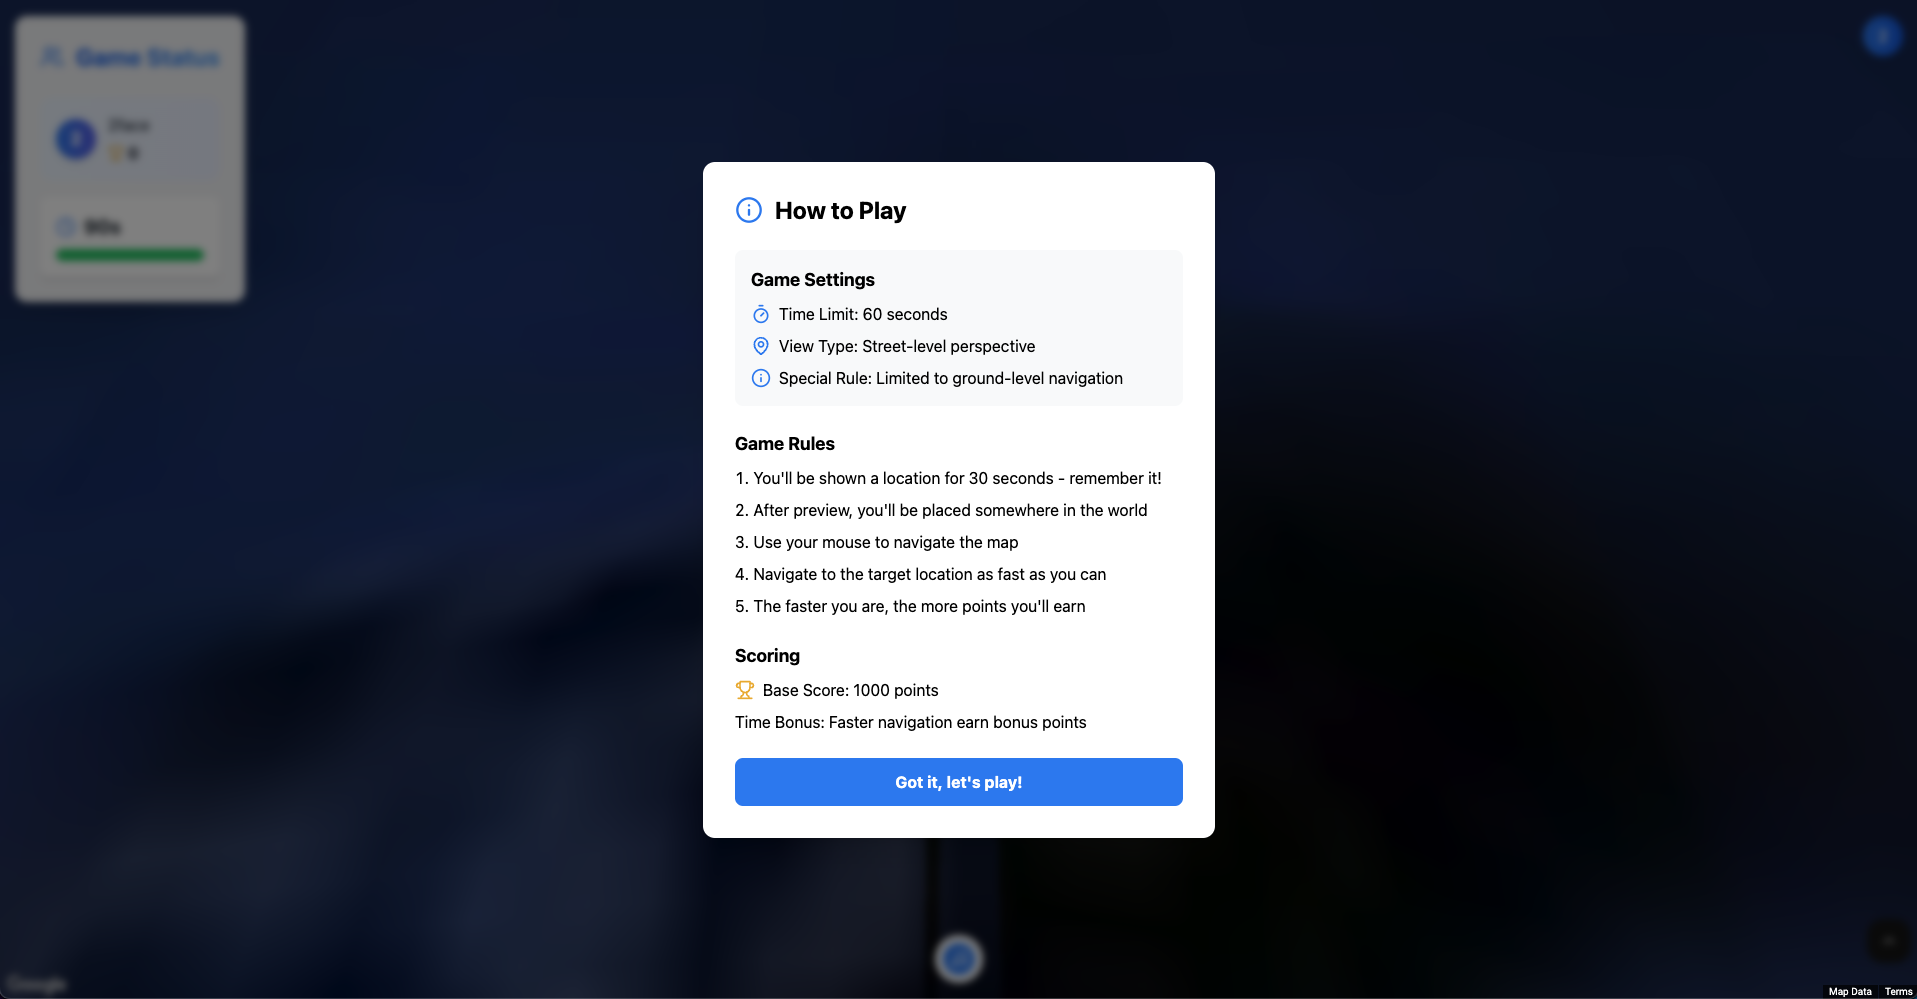Image resolution: width=1917 pixels, height=999 pixels.
Task: Click the green timer progress bar
Action: tap(130, 255)
